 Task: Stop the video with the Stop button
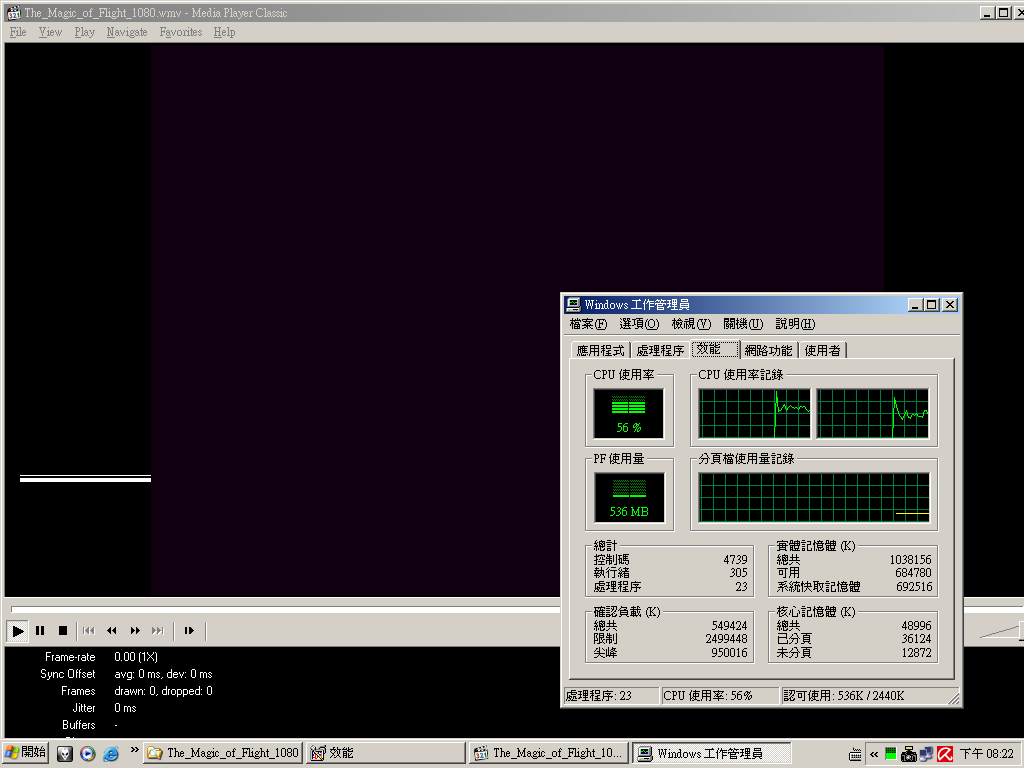(x=62, y=631)
